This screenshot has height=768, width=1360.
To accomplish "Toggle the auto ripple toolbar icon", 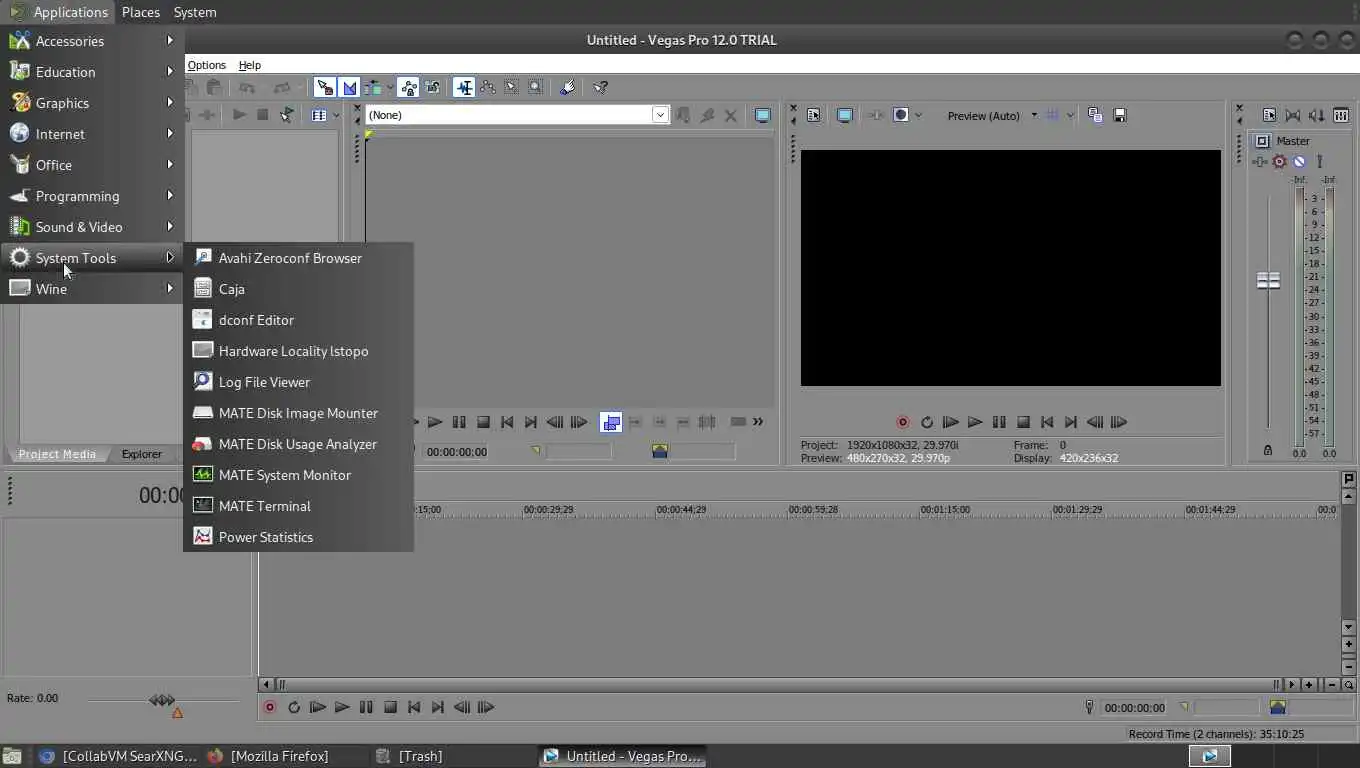I will [373, 87].
